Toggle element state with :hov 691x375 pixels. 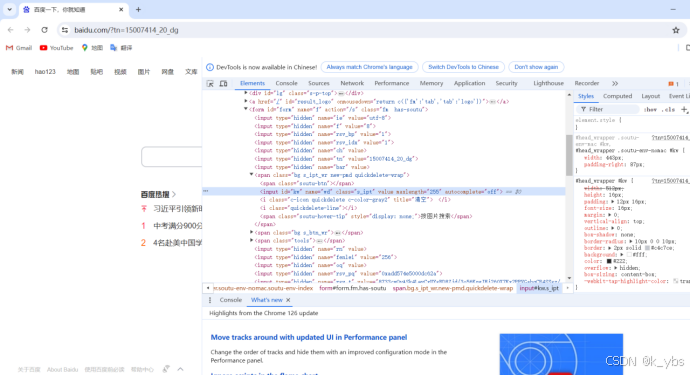click(650, 109)
